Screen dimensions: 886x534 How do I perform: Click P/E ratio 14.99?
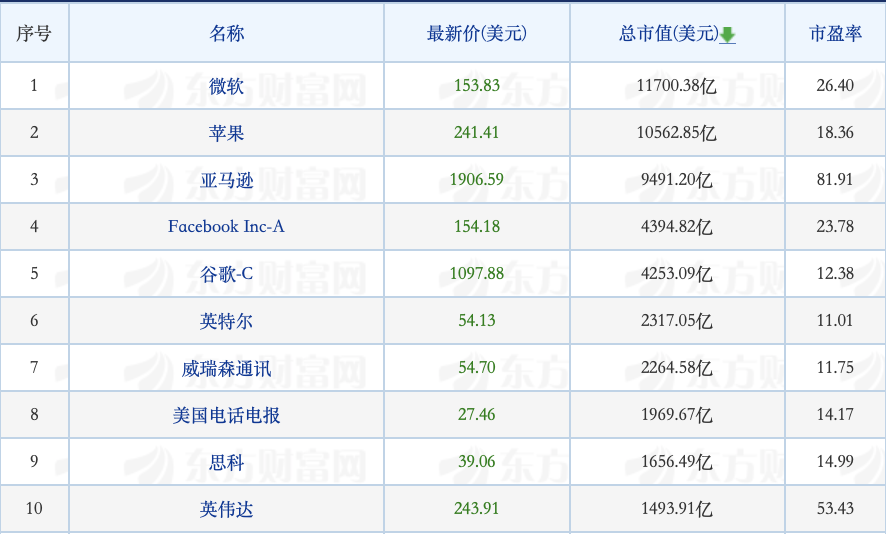835,461
